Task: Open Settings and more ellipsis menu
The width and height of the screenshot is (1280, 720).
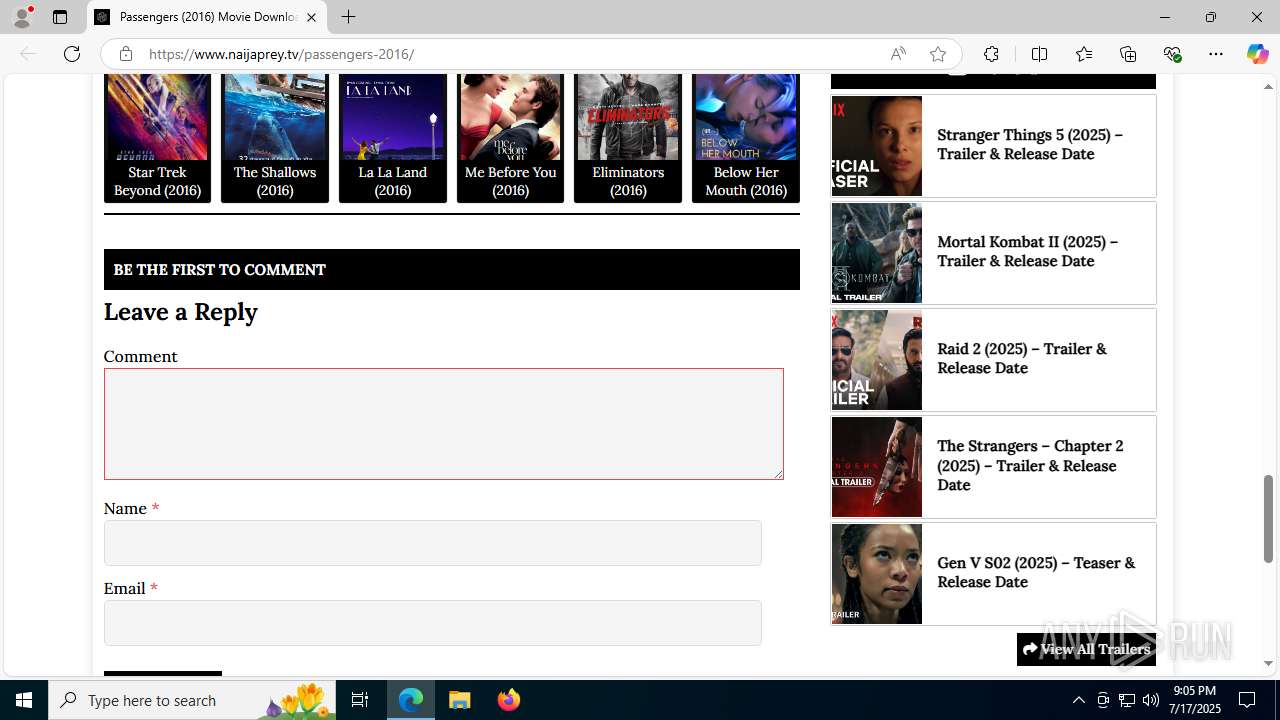Action: tap(1216, 54)
